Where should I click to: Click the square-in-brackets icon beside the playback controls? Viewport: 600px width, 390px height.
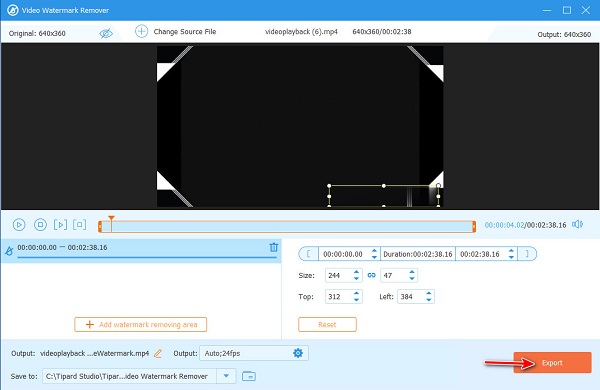click(80, 225)
